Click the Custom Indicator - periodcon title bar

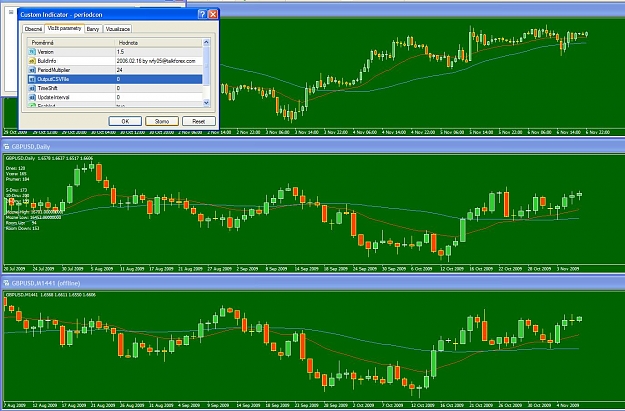pyautogui.click(x=118, y=14)
